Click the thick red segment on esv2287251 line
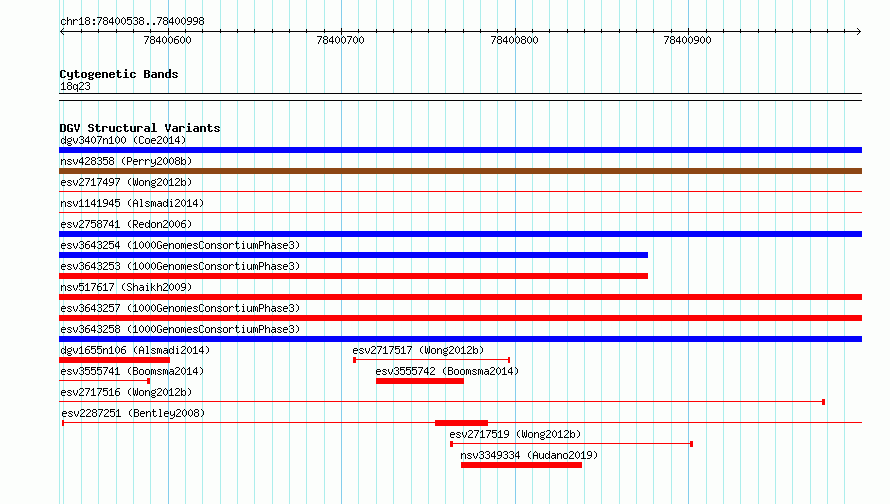This screenshot has width=890, height=504. (461, 423)
